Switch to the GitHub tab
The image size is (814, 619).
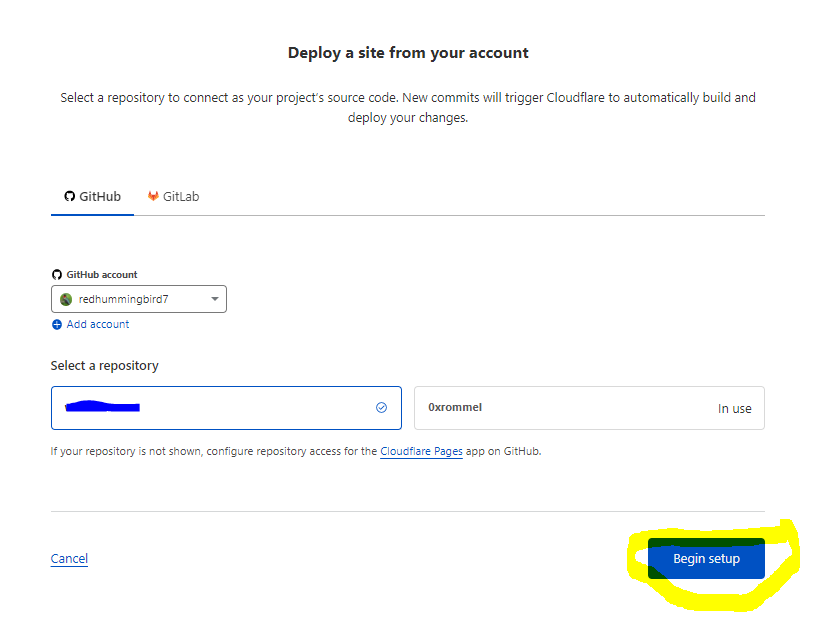coord(92,197)
